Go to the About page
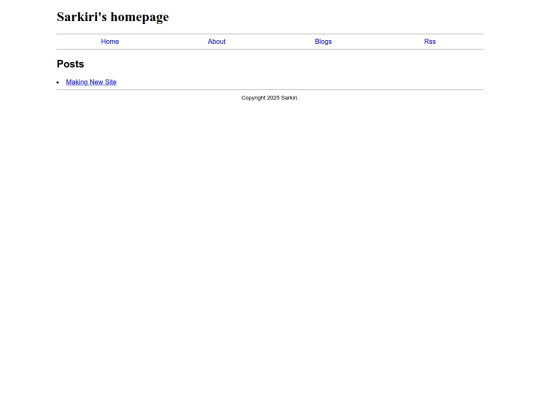The width and height of the screenshot is (540, 405). (x=217, y=42)
